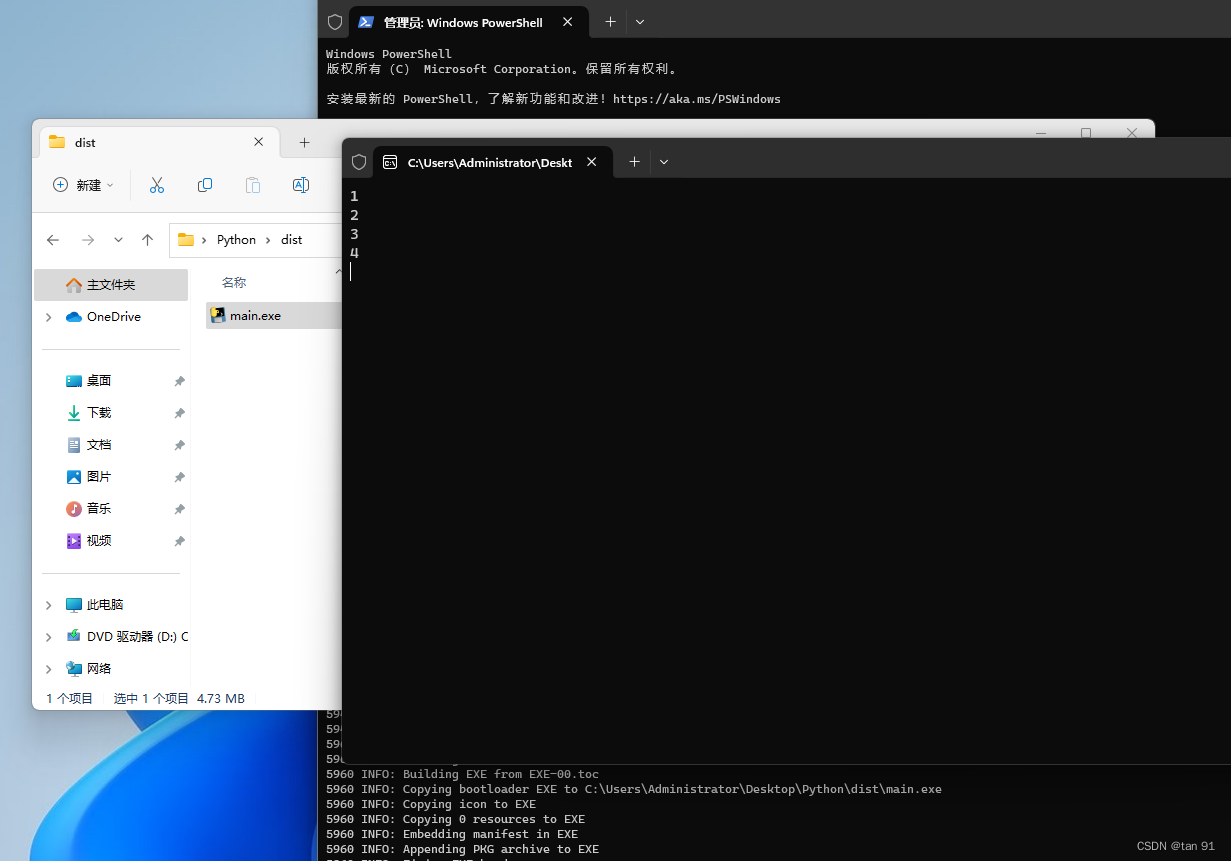Viewport: 1231px width, 861px height.
Task: Click the pin icon next to 文档
Action: pos(179,445)
